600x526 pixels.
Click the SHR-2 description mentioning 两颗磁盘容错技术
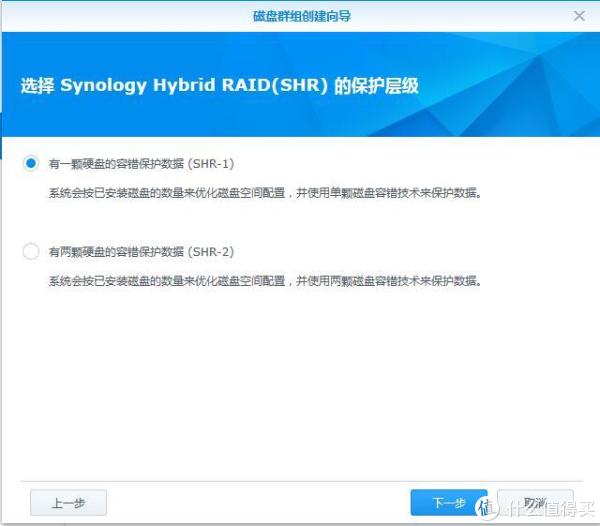265,281
